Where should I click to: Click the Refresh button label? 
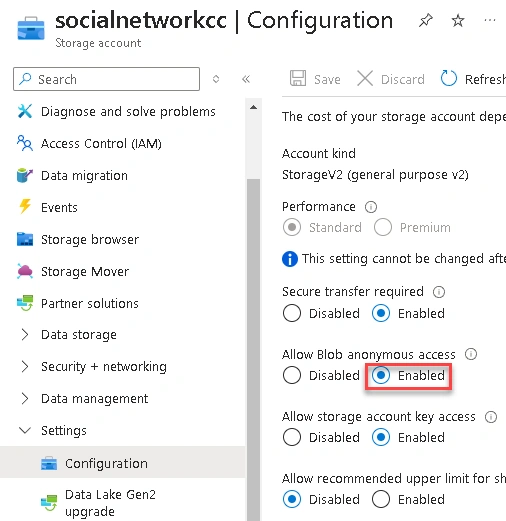(x=485, y=80)
